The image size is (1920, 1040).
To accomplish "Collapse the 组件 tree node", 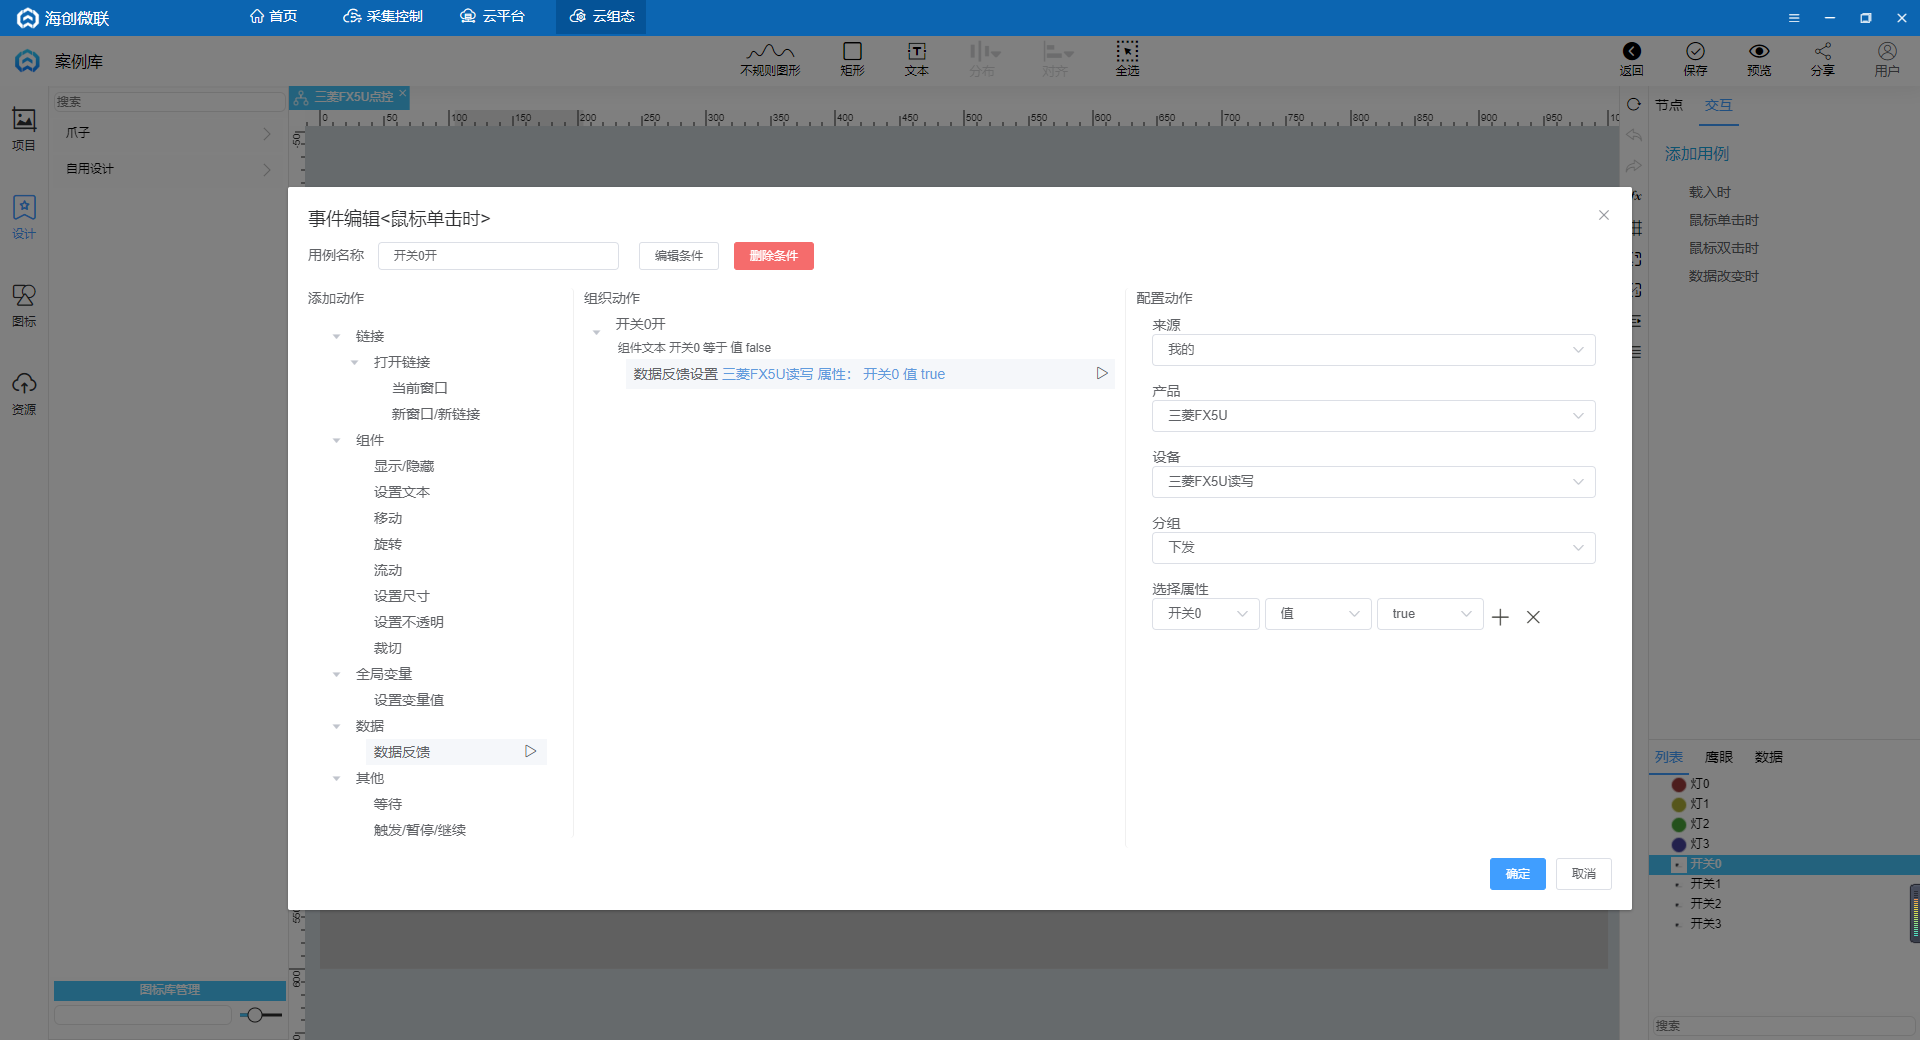I will [337, 440].
